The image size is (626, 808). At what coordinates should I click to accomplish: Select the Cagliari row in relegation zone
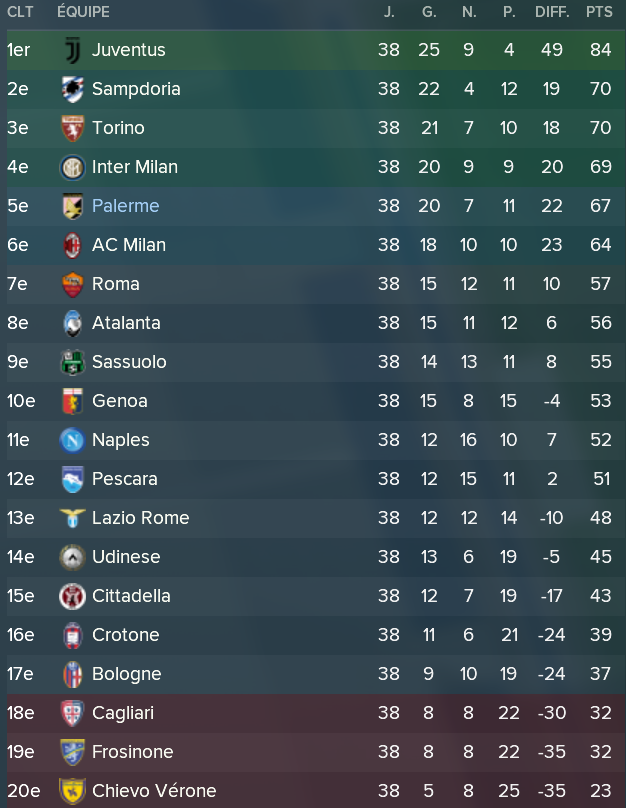coord(316,713)
